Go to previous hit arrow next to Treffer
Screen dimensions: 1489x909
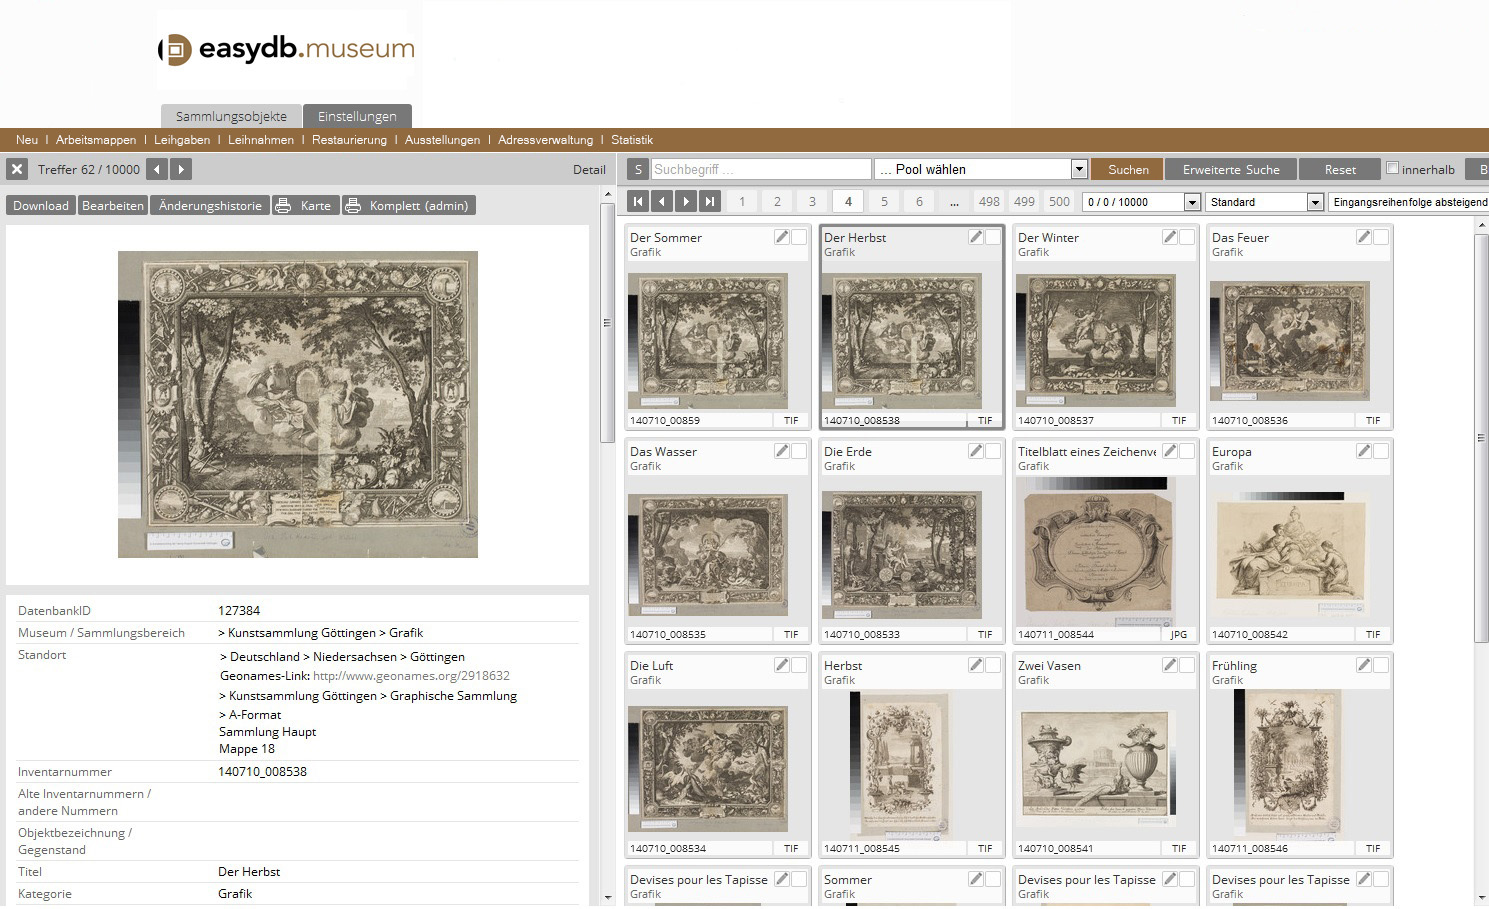click(157, 169)
